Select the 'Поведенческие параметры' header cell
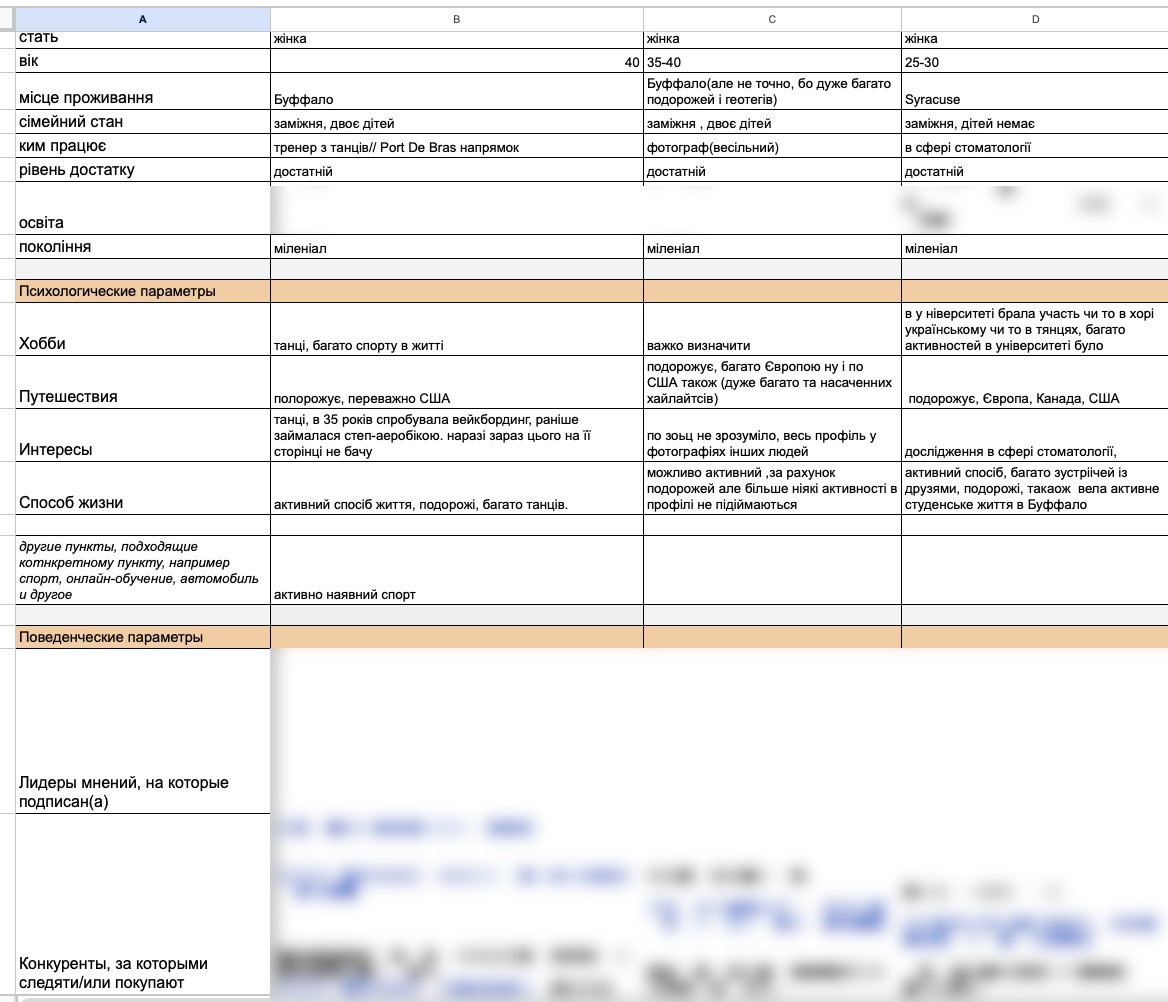 (143, 637)
